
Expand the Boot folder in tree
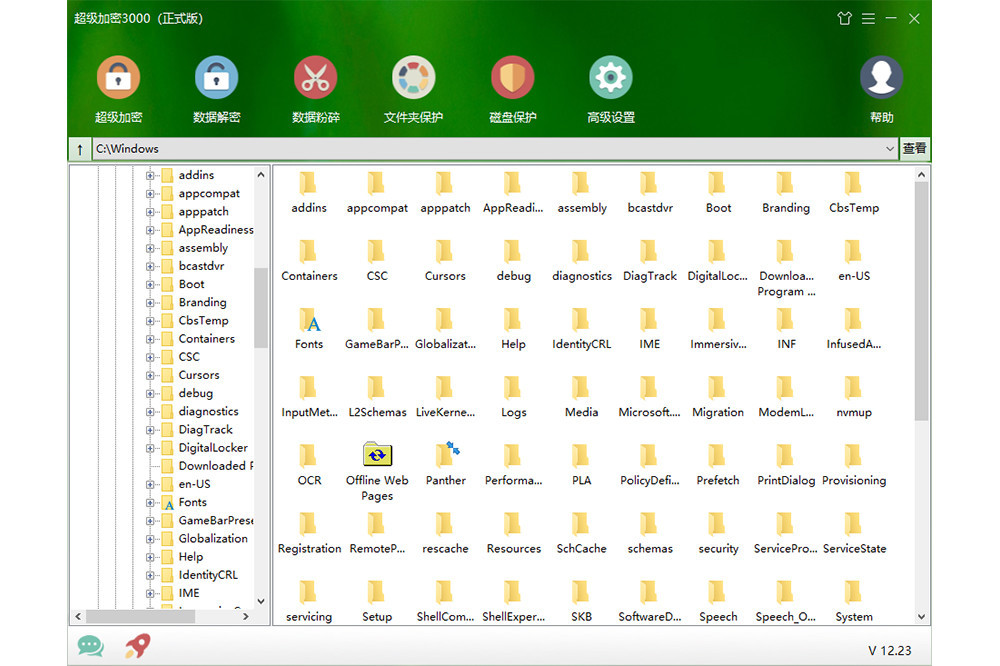click(151, 284)
